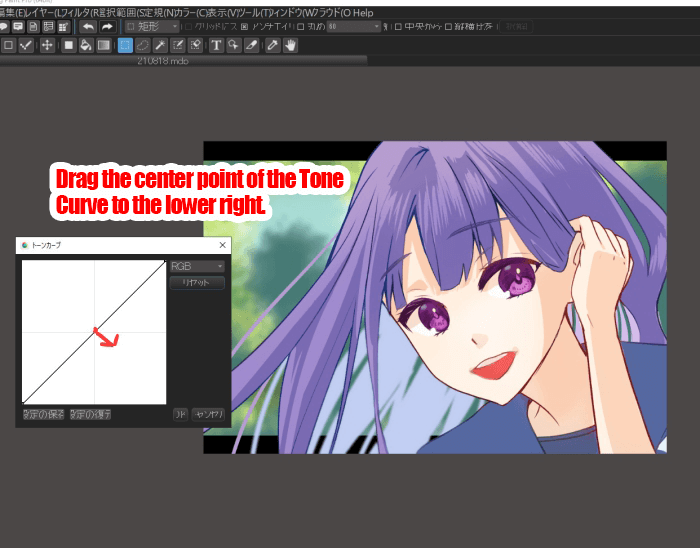Viewport: 700px width, 548px height.
Task: Select the Eyedropper tool
Action: click(273, 45)
